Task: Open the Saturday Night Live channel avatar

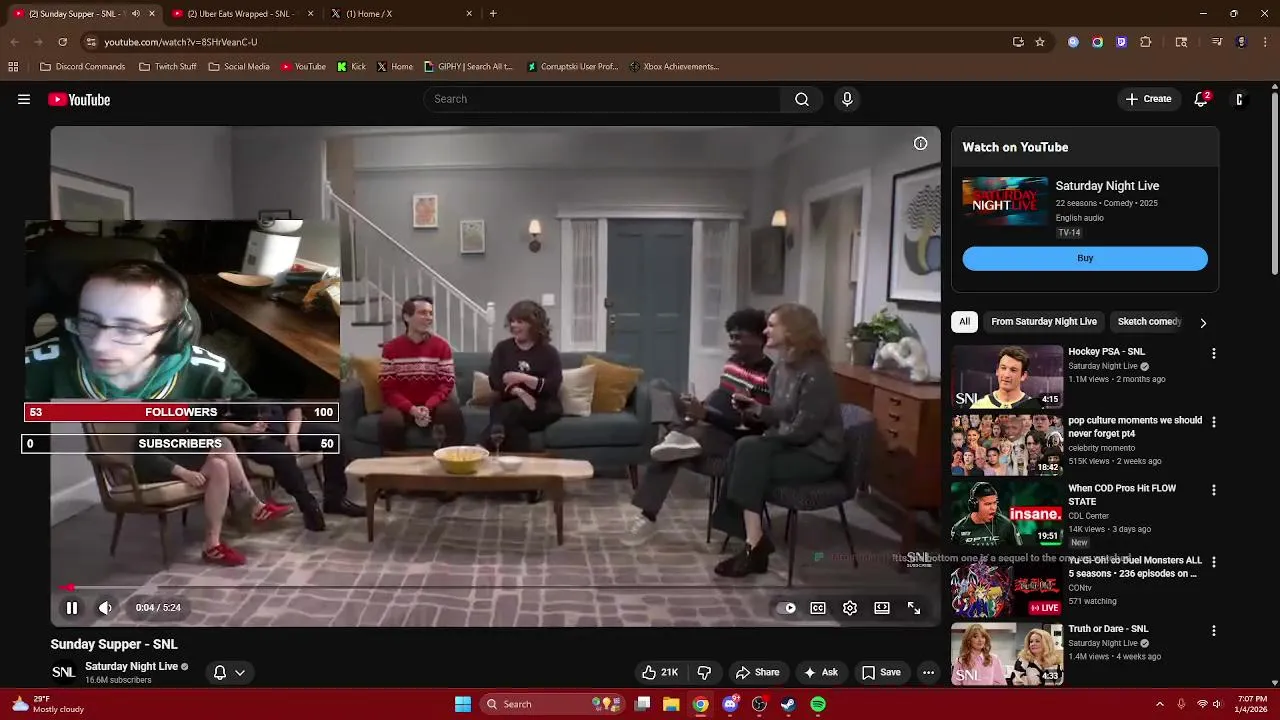Action: [63, 672]
